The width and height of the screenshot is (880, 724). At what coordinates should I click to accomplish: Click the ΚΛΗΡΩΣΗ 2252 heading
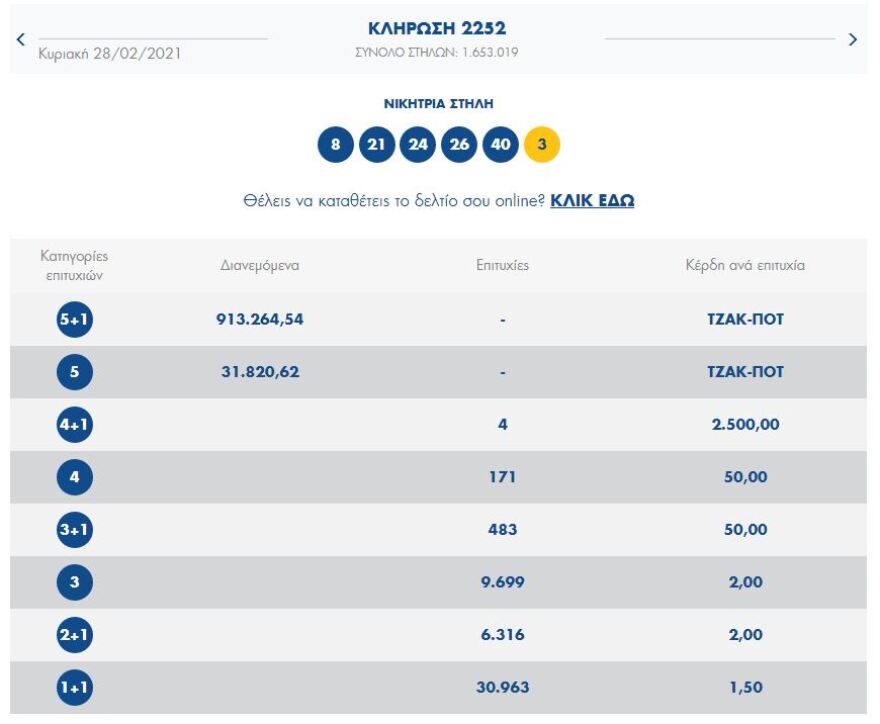(438, 27)
